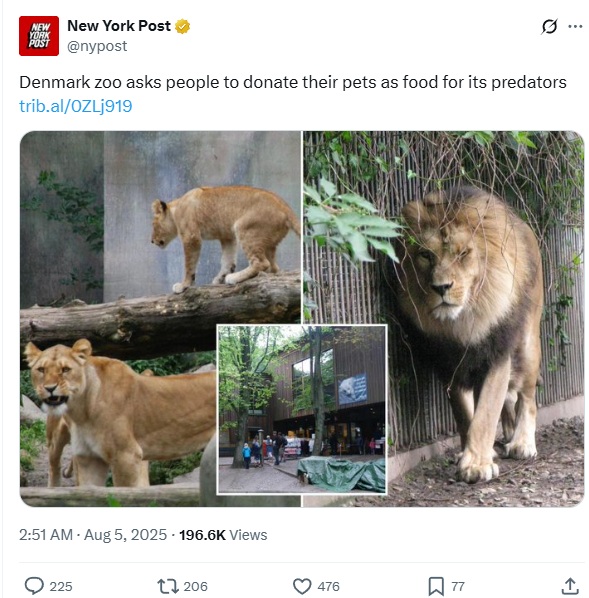Open the Grok explain icon
Screen dimensions: 589x598
pos(549,26)
